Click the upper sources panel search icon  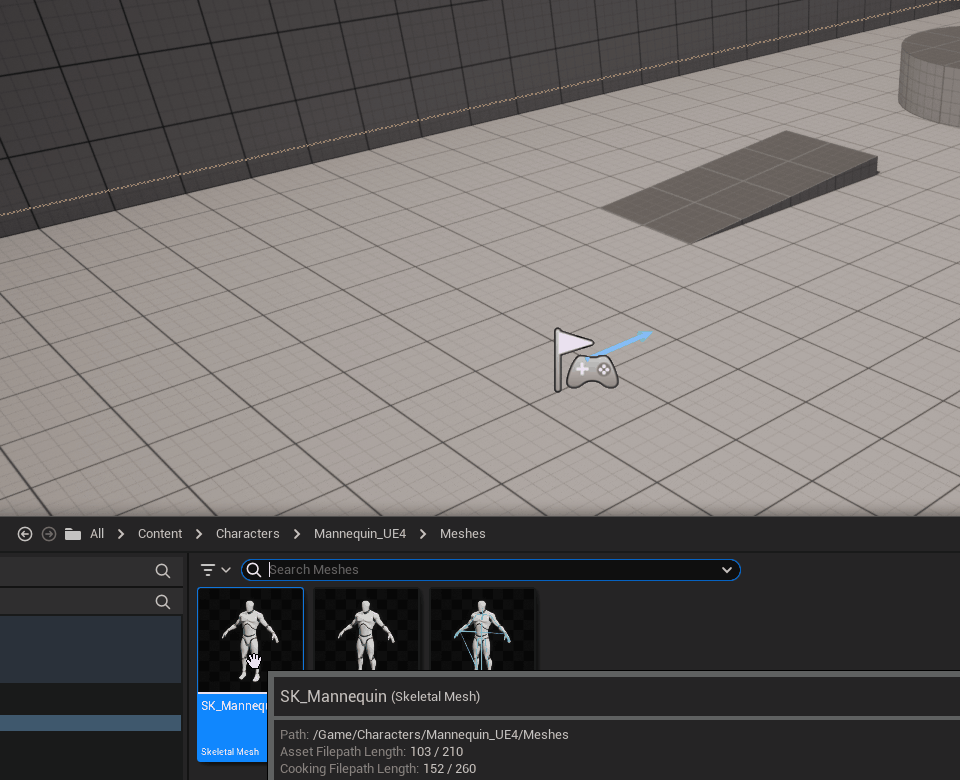(163, 571)
